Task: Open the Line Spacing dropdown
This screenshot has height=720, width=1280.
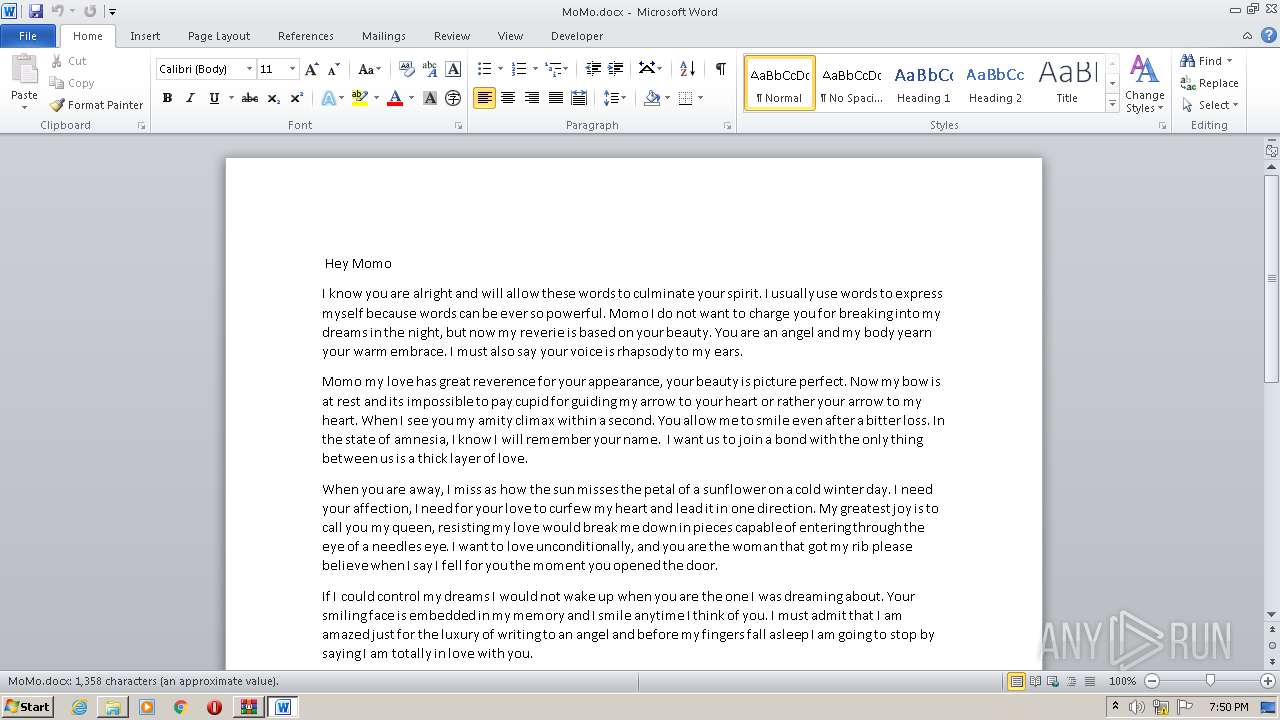Action: pos(615,98)
